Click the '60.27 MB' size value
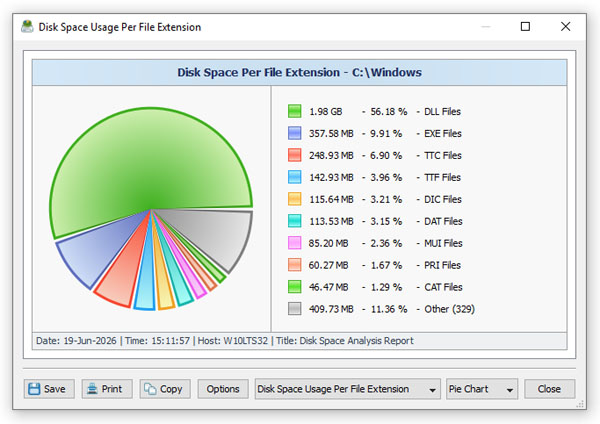Screen dimensions: 600x424 [x=329, y=265]
